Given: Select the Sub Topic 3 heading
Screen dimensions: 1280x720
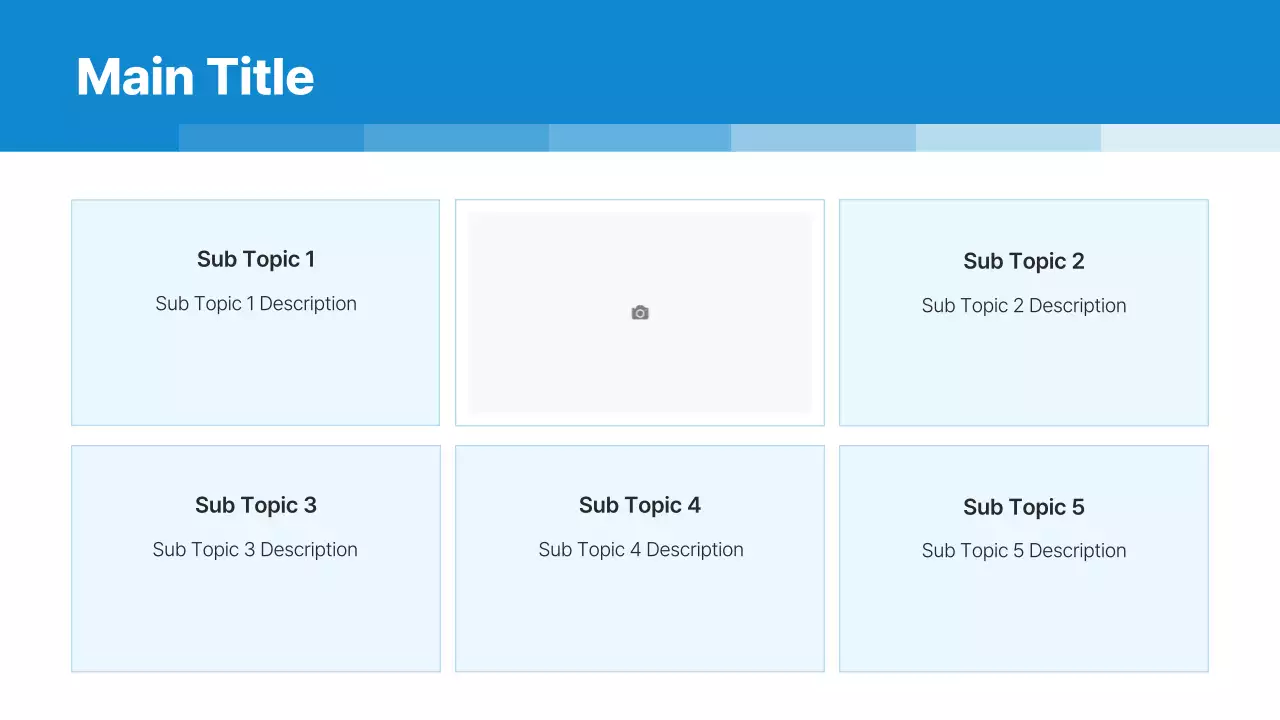Looking at the screenshot, I should 256,505.
